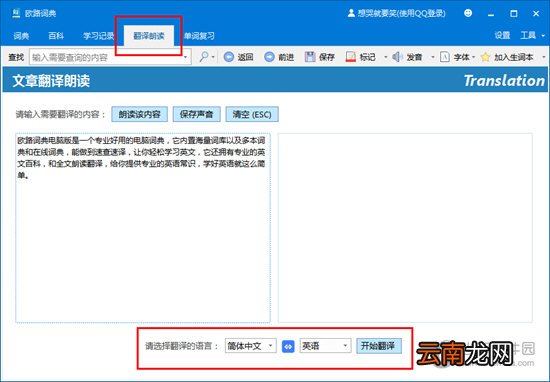Click the 标记 mark icon

(x=350, y=57)
